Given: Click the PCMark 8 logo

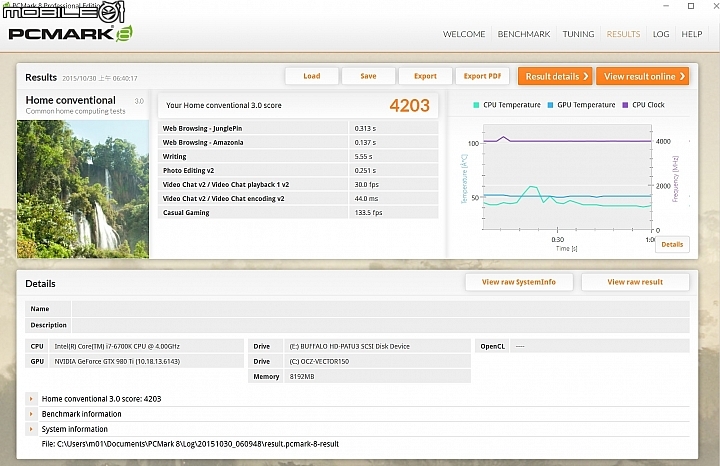Looking at the screenshot, I should (70, 34).
